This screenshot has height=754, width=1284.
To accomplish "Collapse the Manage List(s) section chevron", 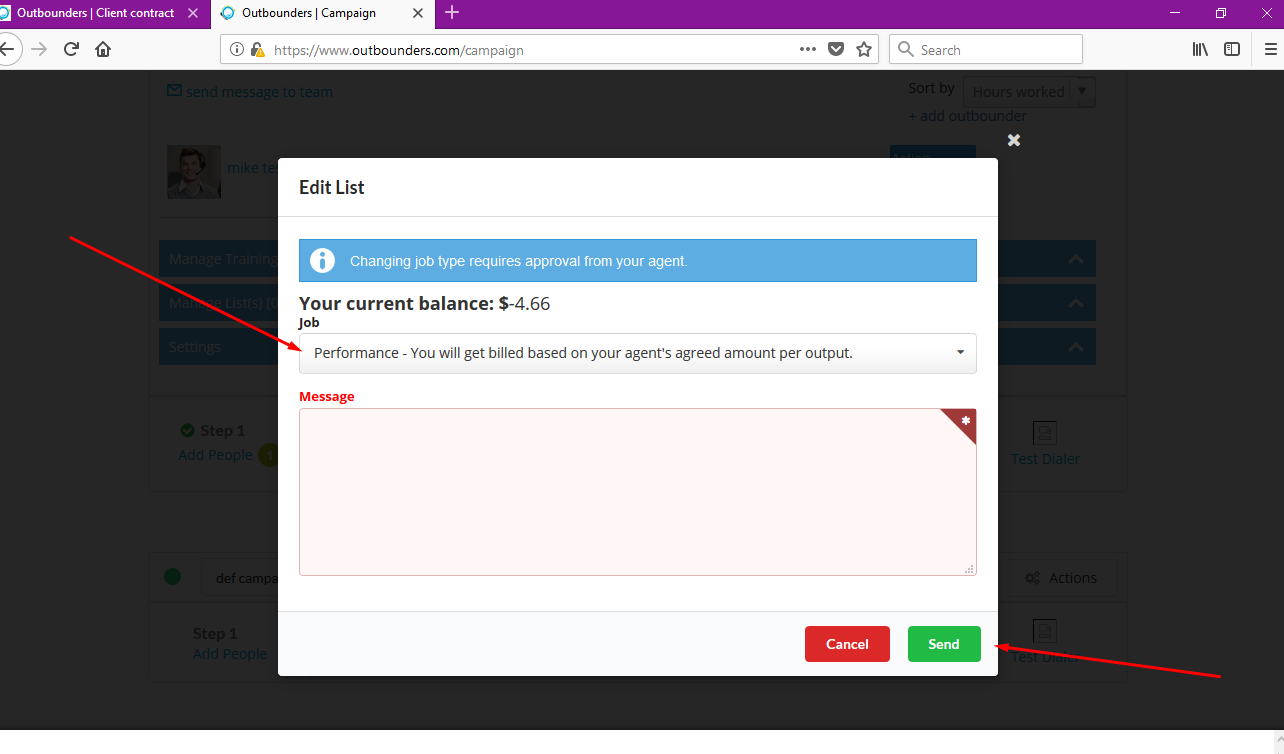I will (1076, 303).
